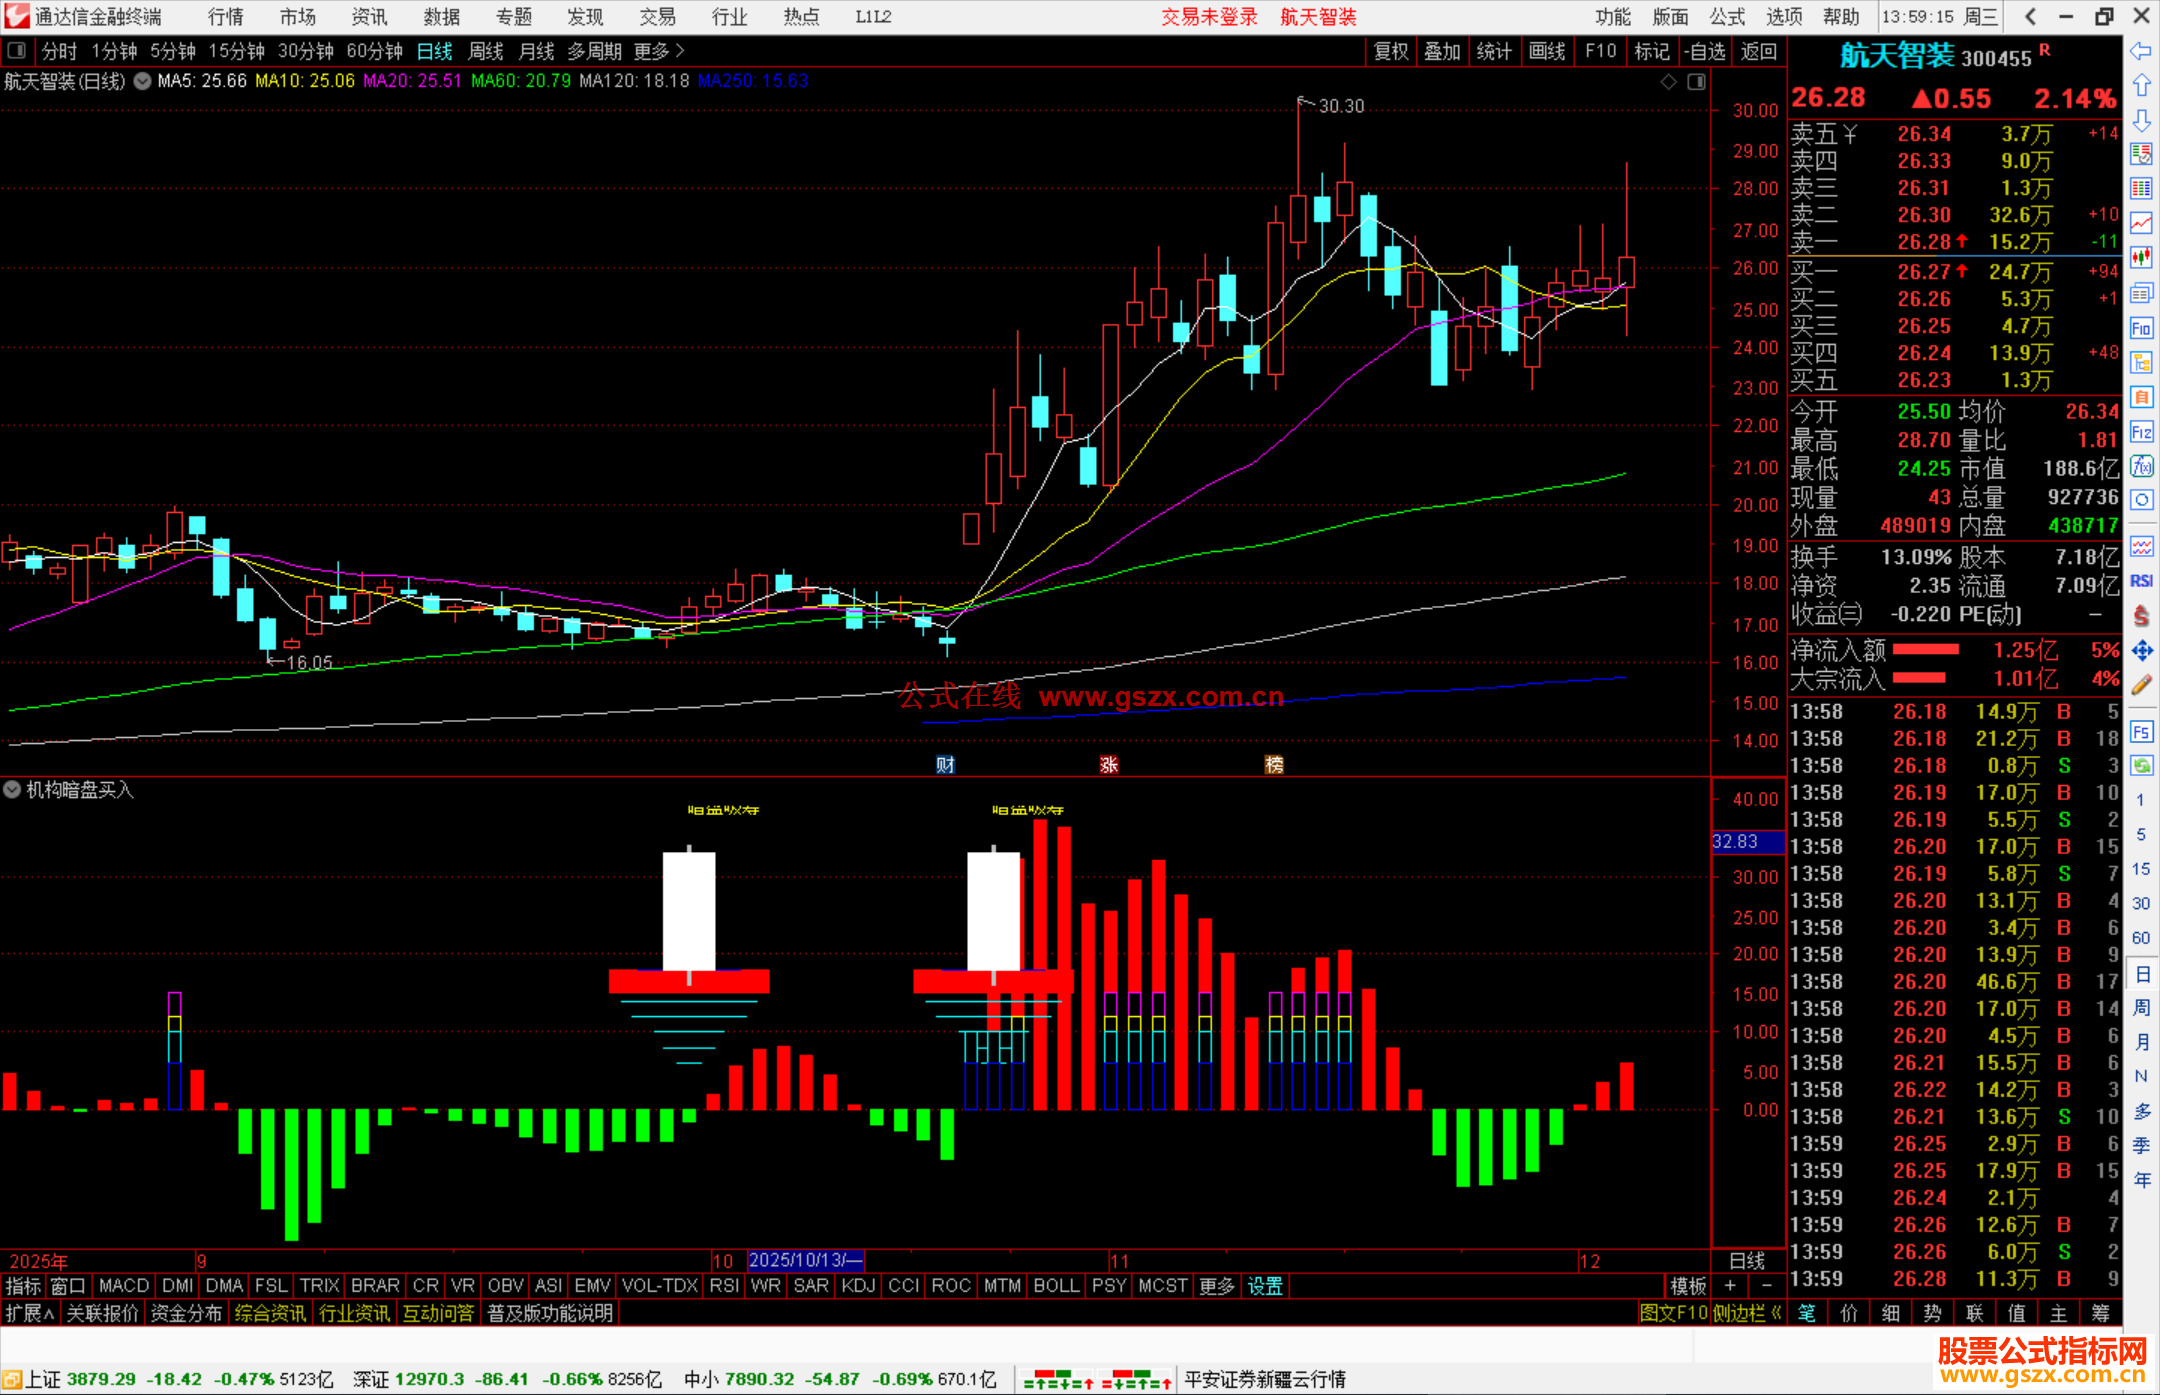Select the pencil drawing tool icon

coord(2141,685)
